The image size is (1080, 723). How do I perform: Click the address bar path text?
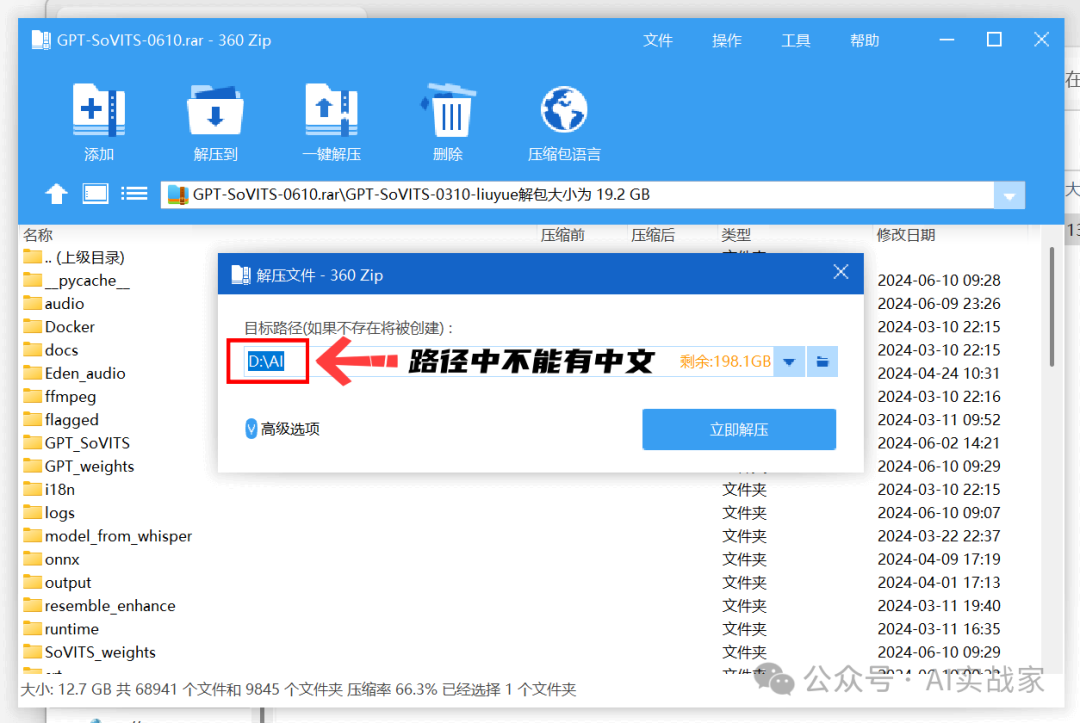pyautogui.click(x=421, y=195)
